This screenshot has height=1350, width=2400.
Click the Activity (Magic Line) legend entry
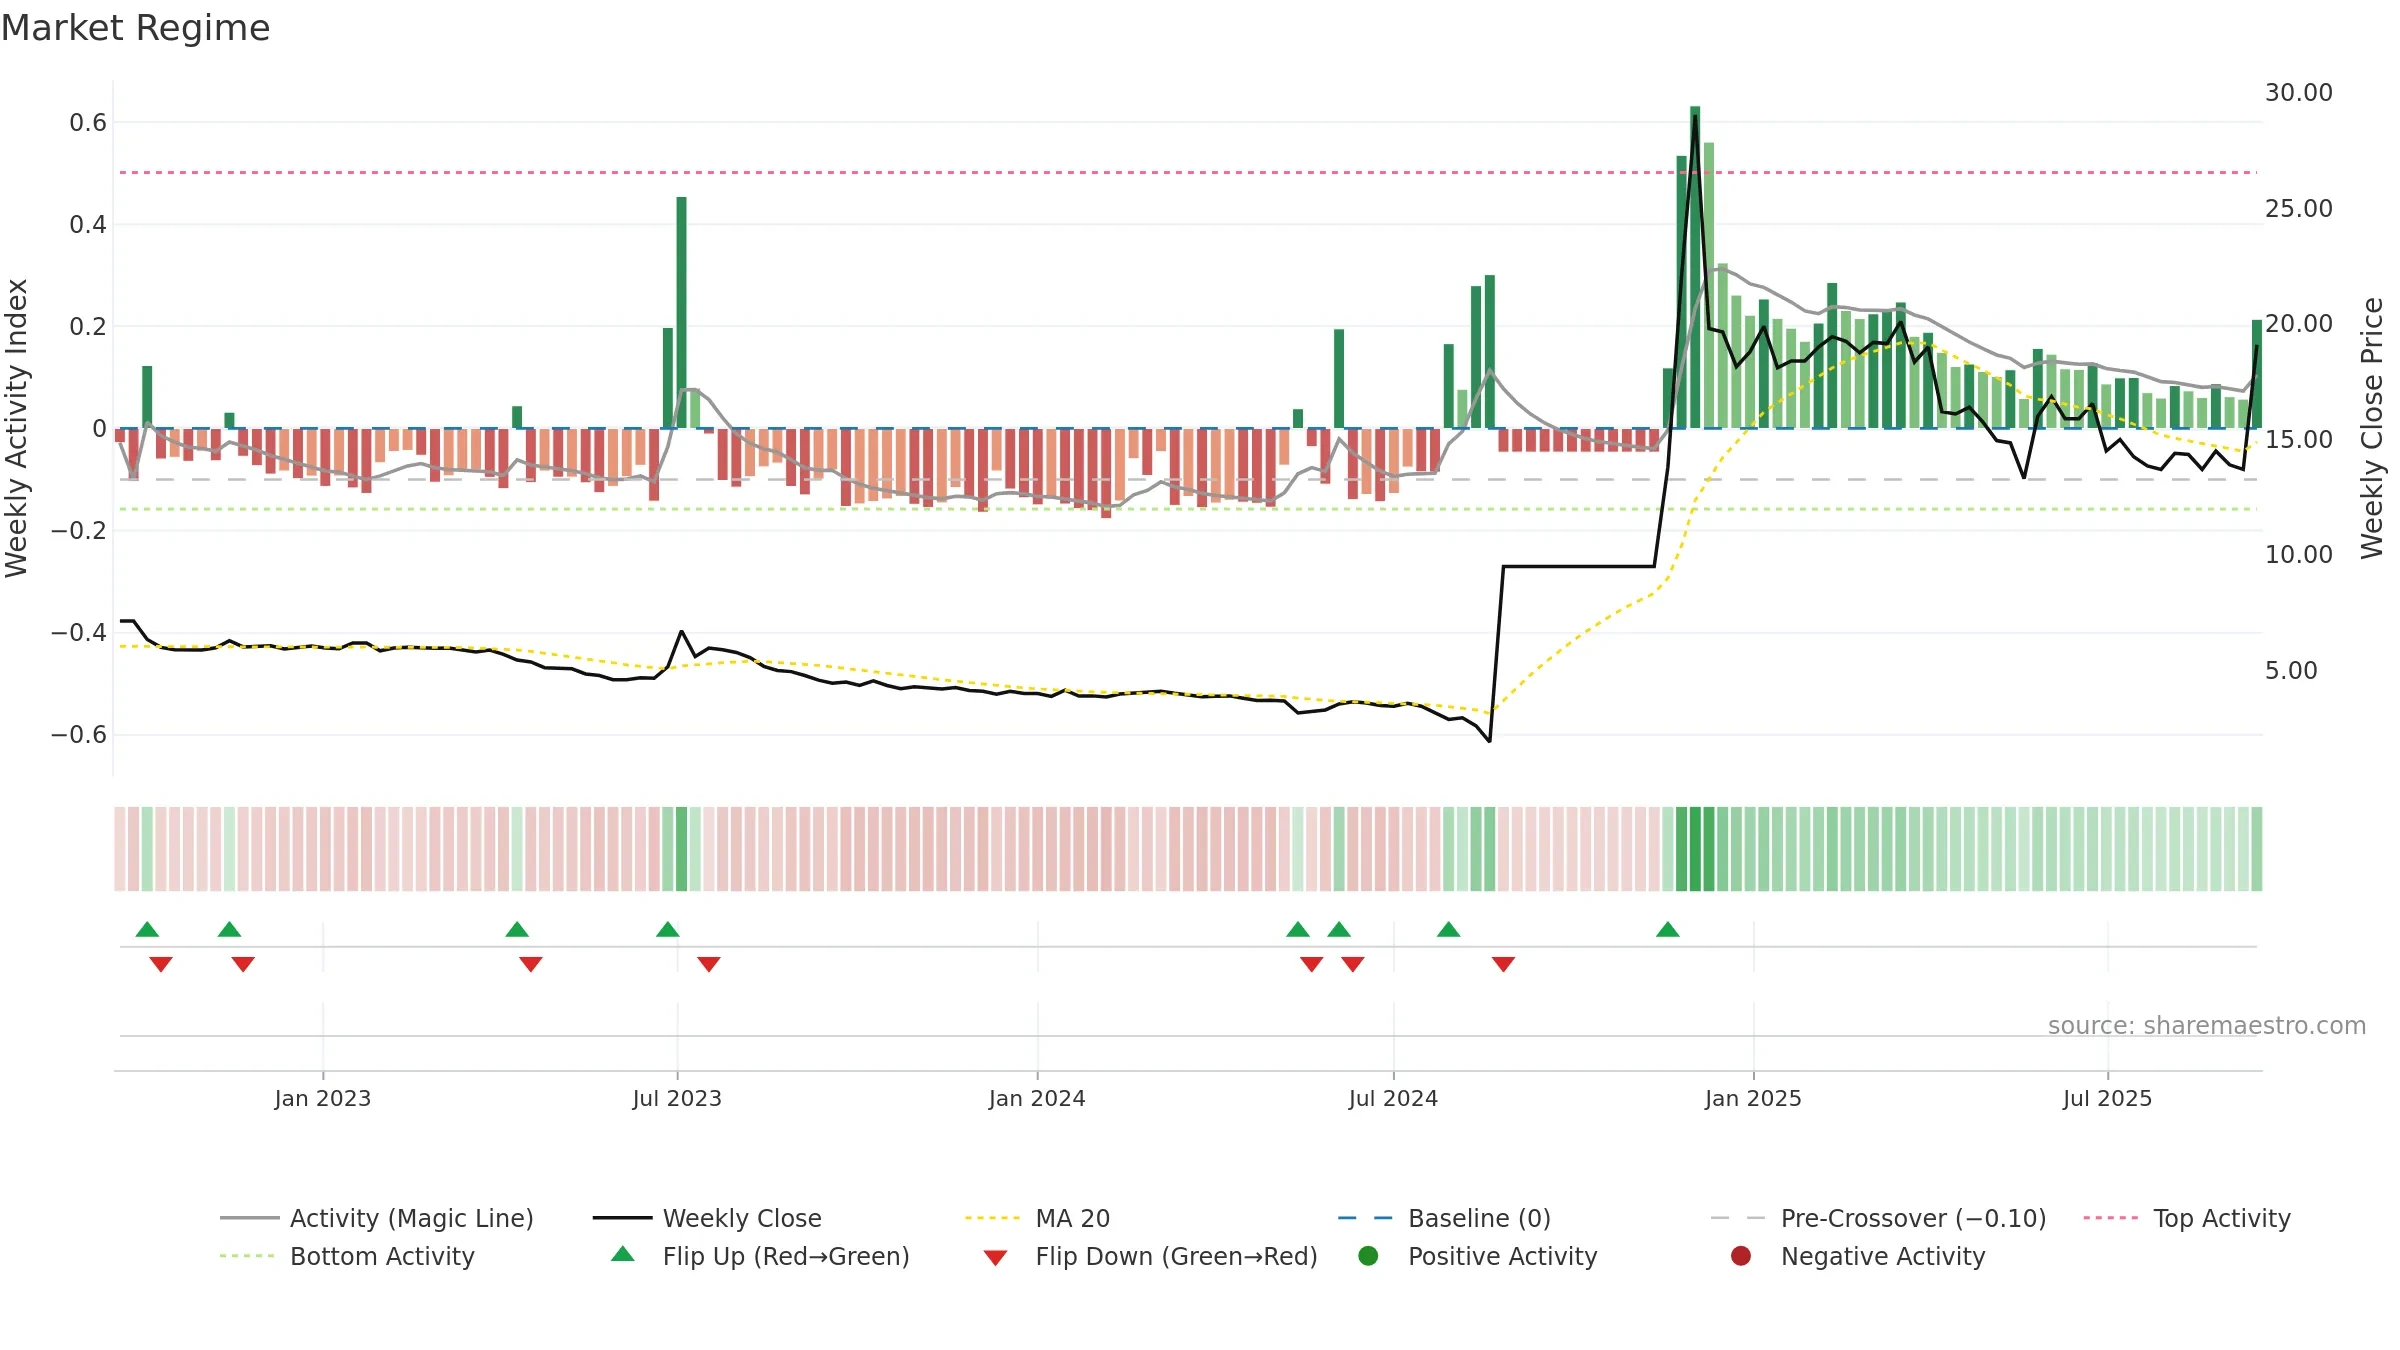(x=376, y=1218)
